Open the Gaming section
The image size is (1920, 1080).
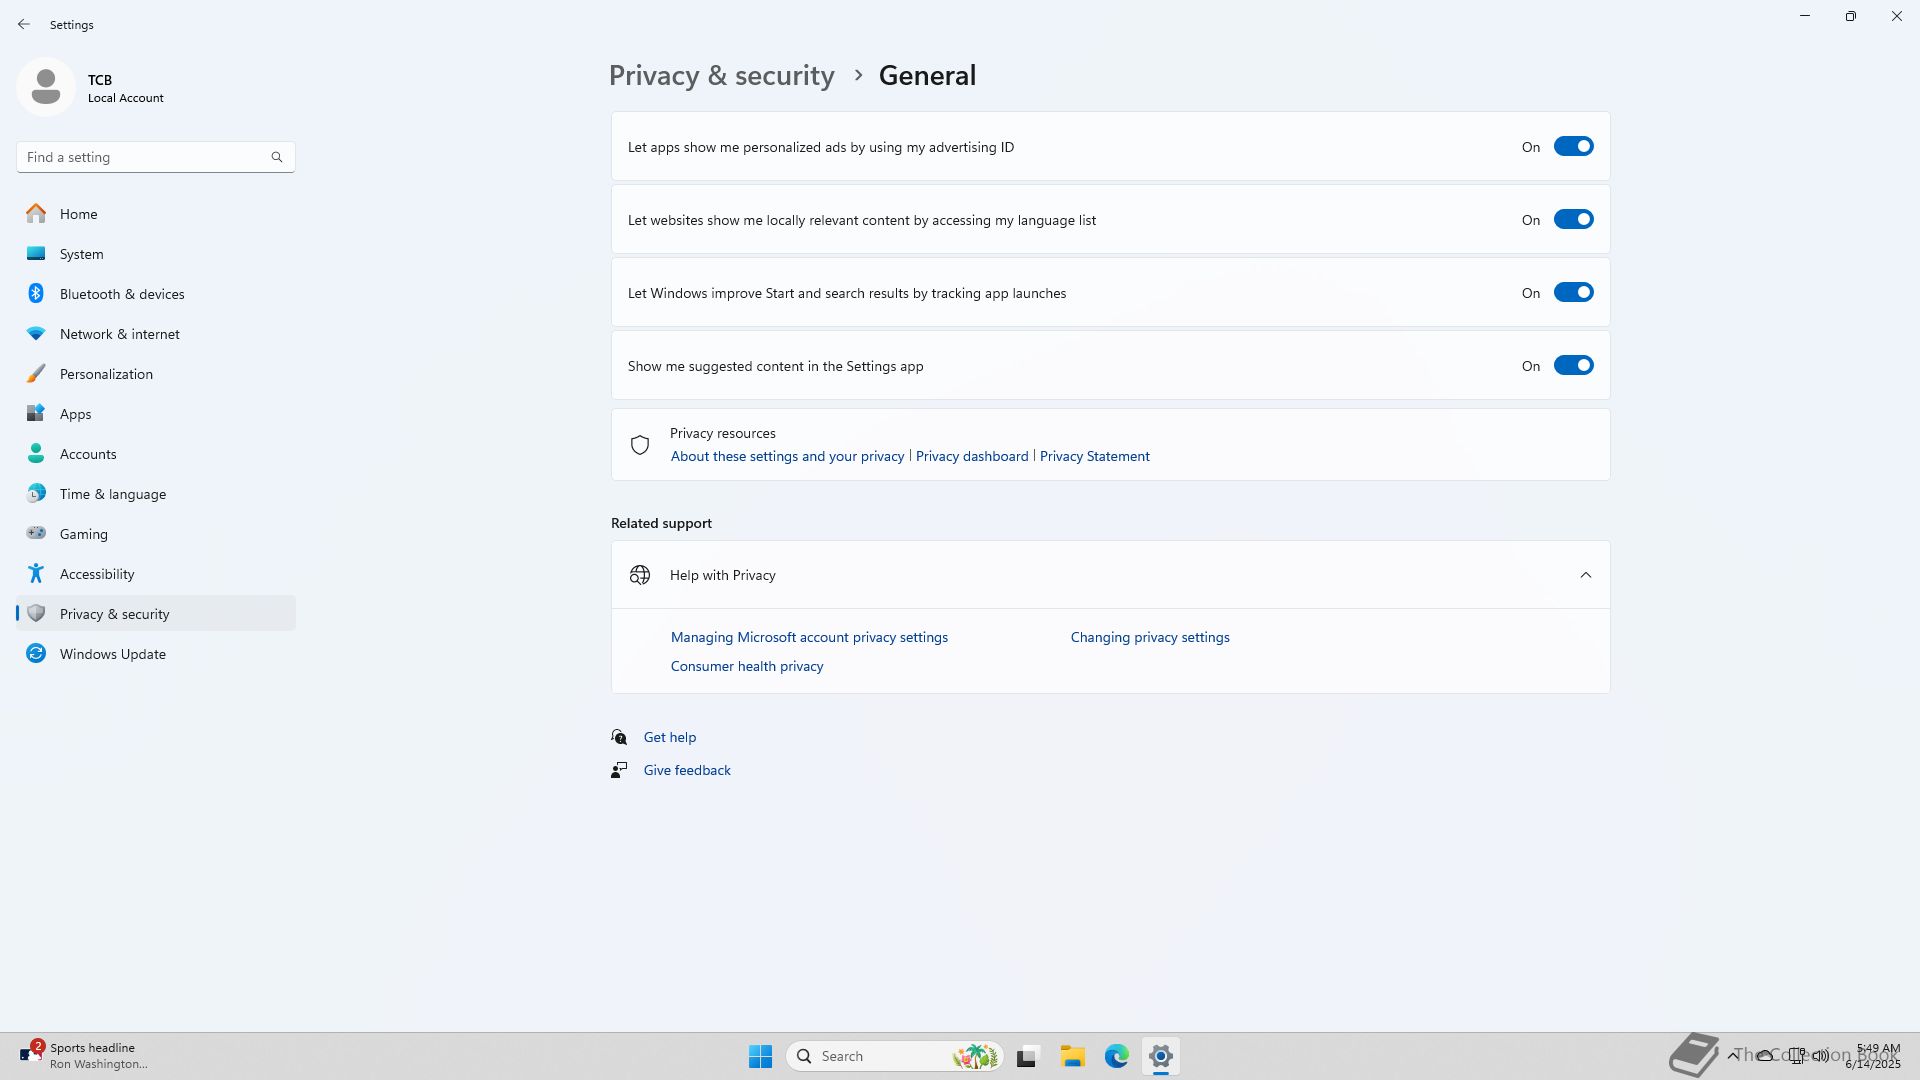(83, 534)
